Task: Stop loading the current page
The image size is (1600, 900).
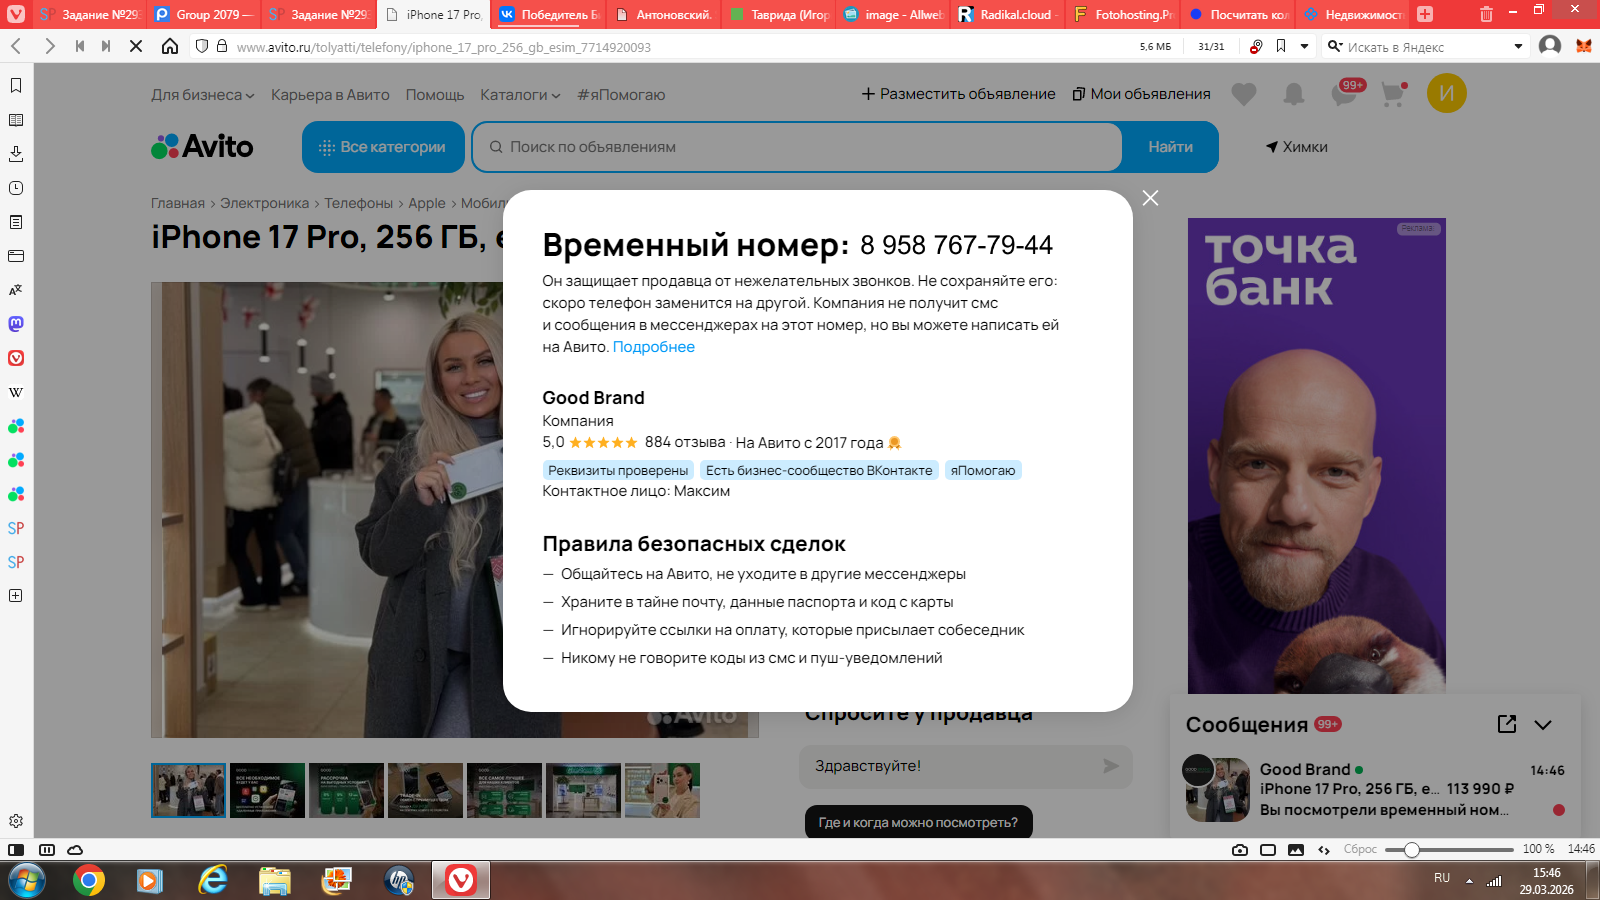Action: point(136,46)
